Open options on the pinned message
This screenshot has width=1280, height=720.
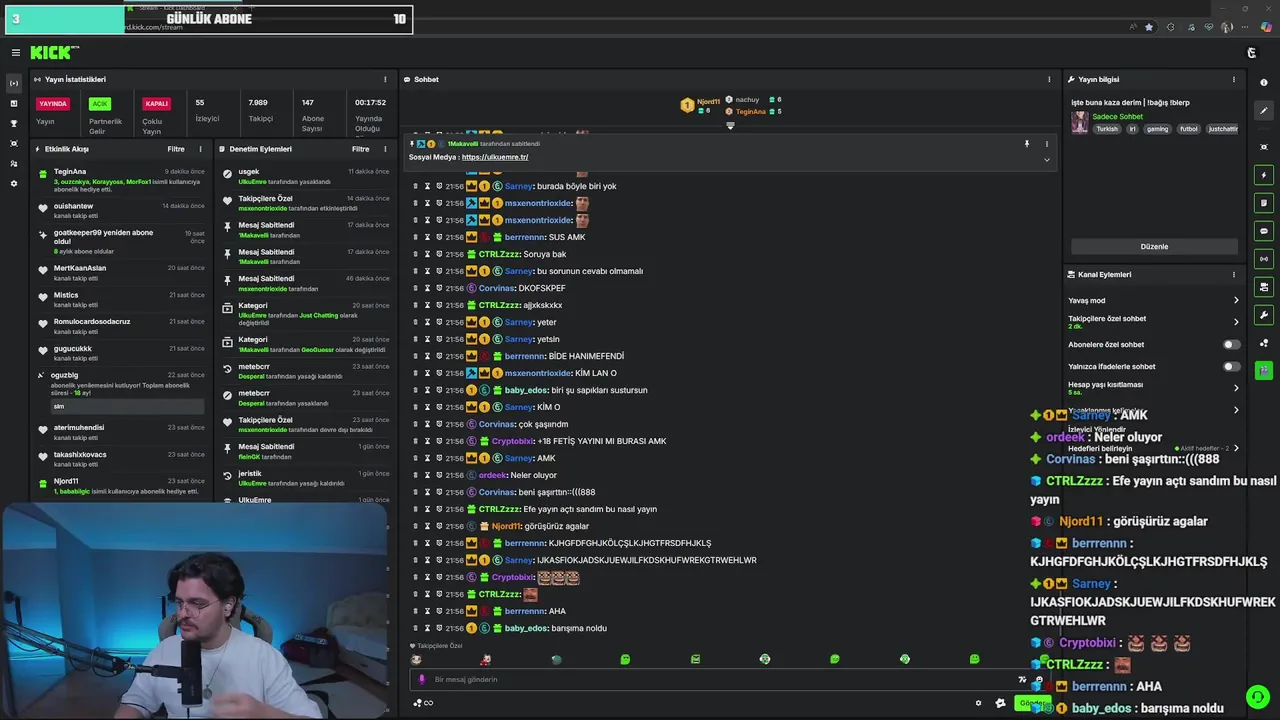pyautogui.click(x=1047, y=144)
